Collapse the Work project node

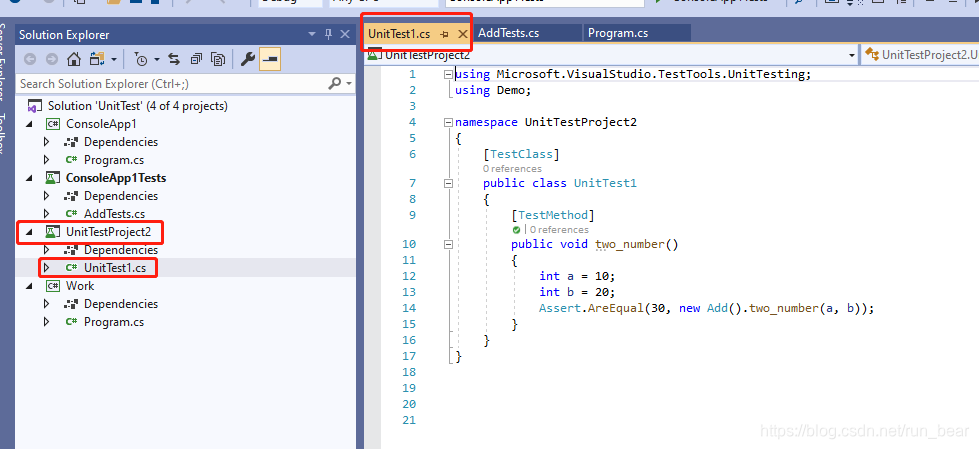pos(29,286)
